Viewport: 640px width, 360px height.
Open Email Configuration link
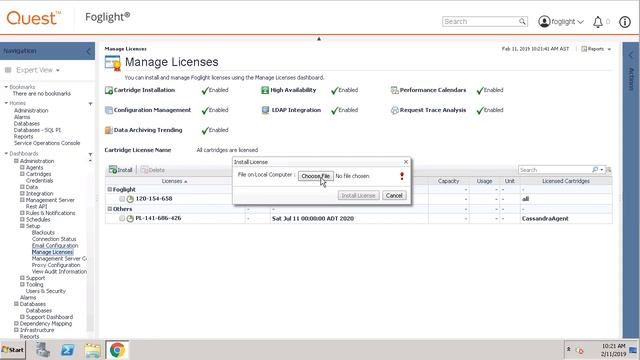tap(55, 246)
